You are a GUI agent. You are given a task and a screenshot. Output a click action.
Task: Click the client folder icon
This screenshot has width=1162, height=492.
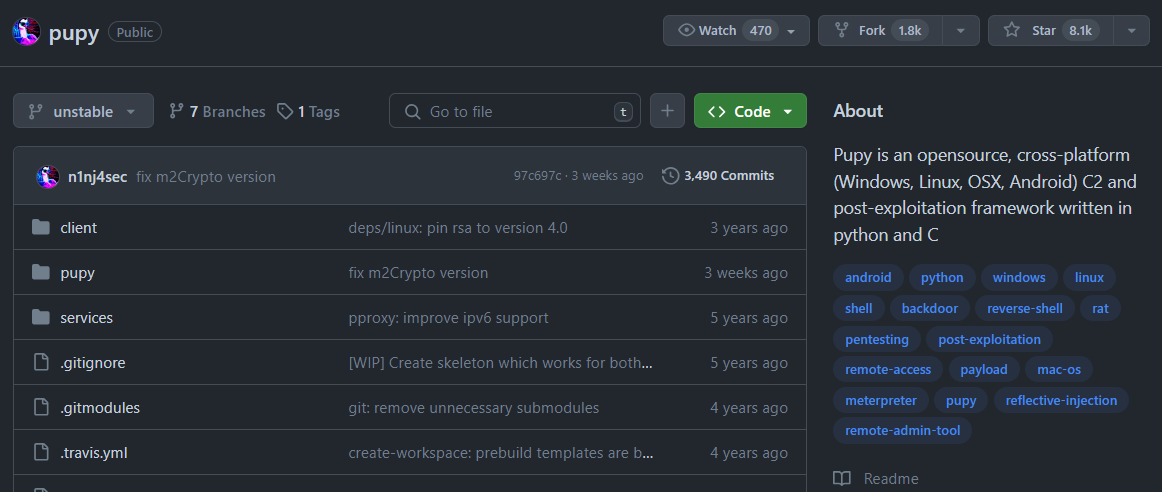[x=41, y=228]
